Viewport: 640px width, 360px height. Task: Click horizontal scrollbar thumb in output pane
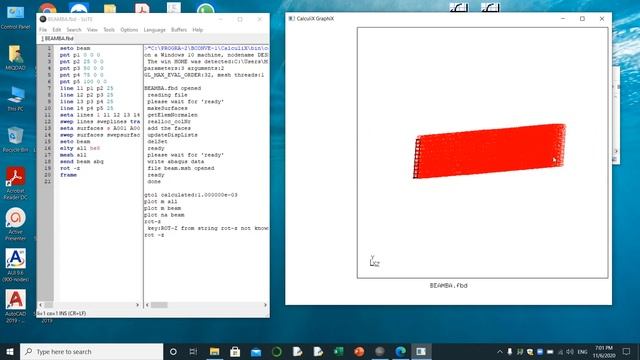point(159,305)
